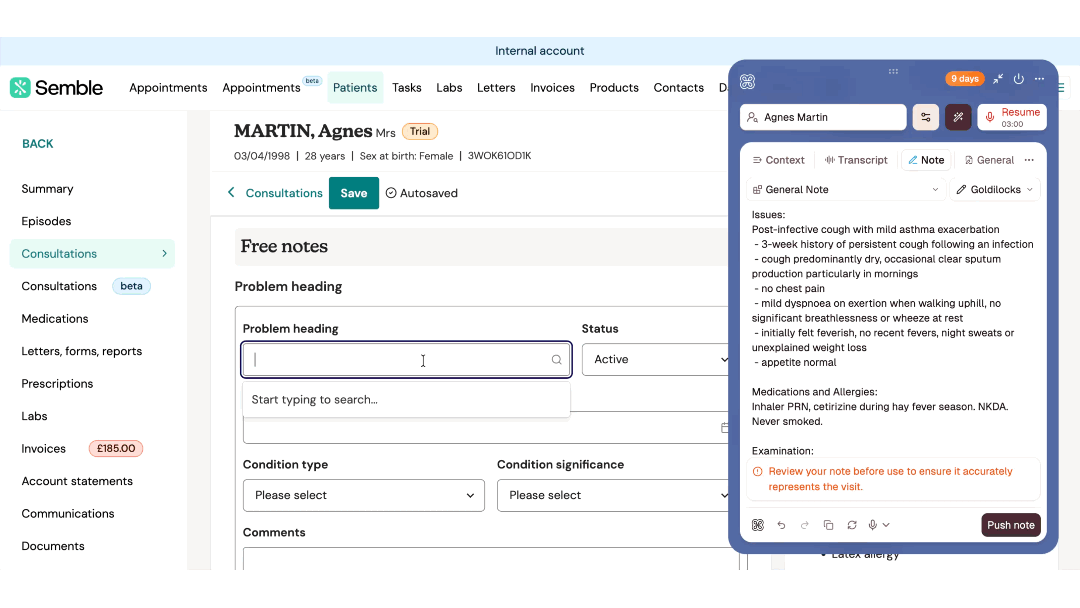This screenshot has width=1080, height=608.
Task: Open the General Note template dropdown
Action: click(846, 189)
